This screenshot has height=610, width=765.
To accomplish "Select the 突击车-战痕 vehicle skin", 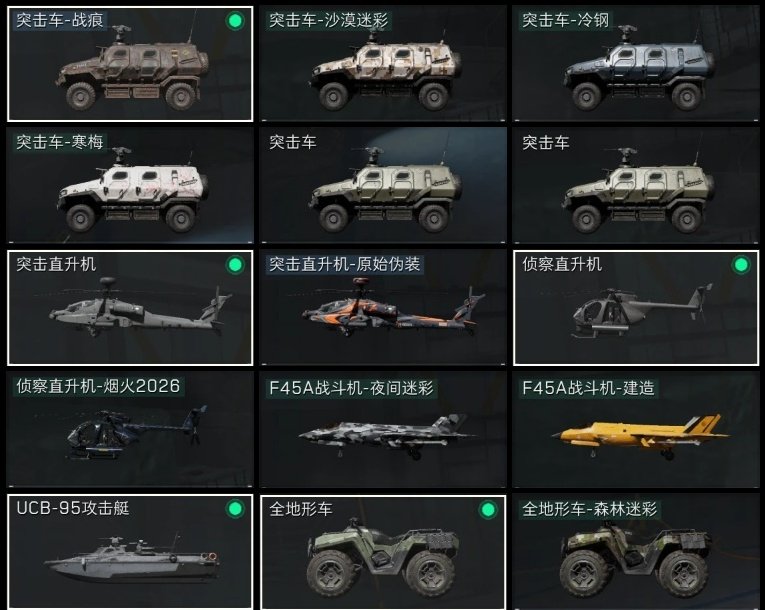I will click(x=130, y=63).
